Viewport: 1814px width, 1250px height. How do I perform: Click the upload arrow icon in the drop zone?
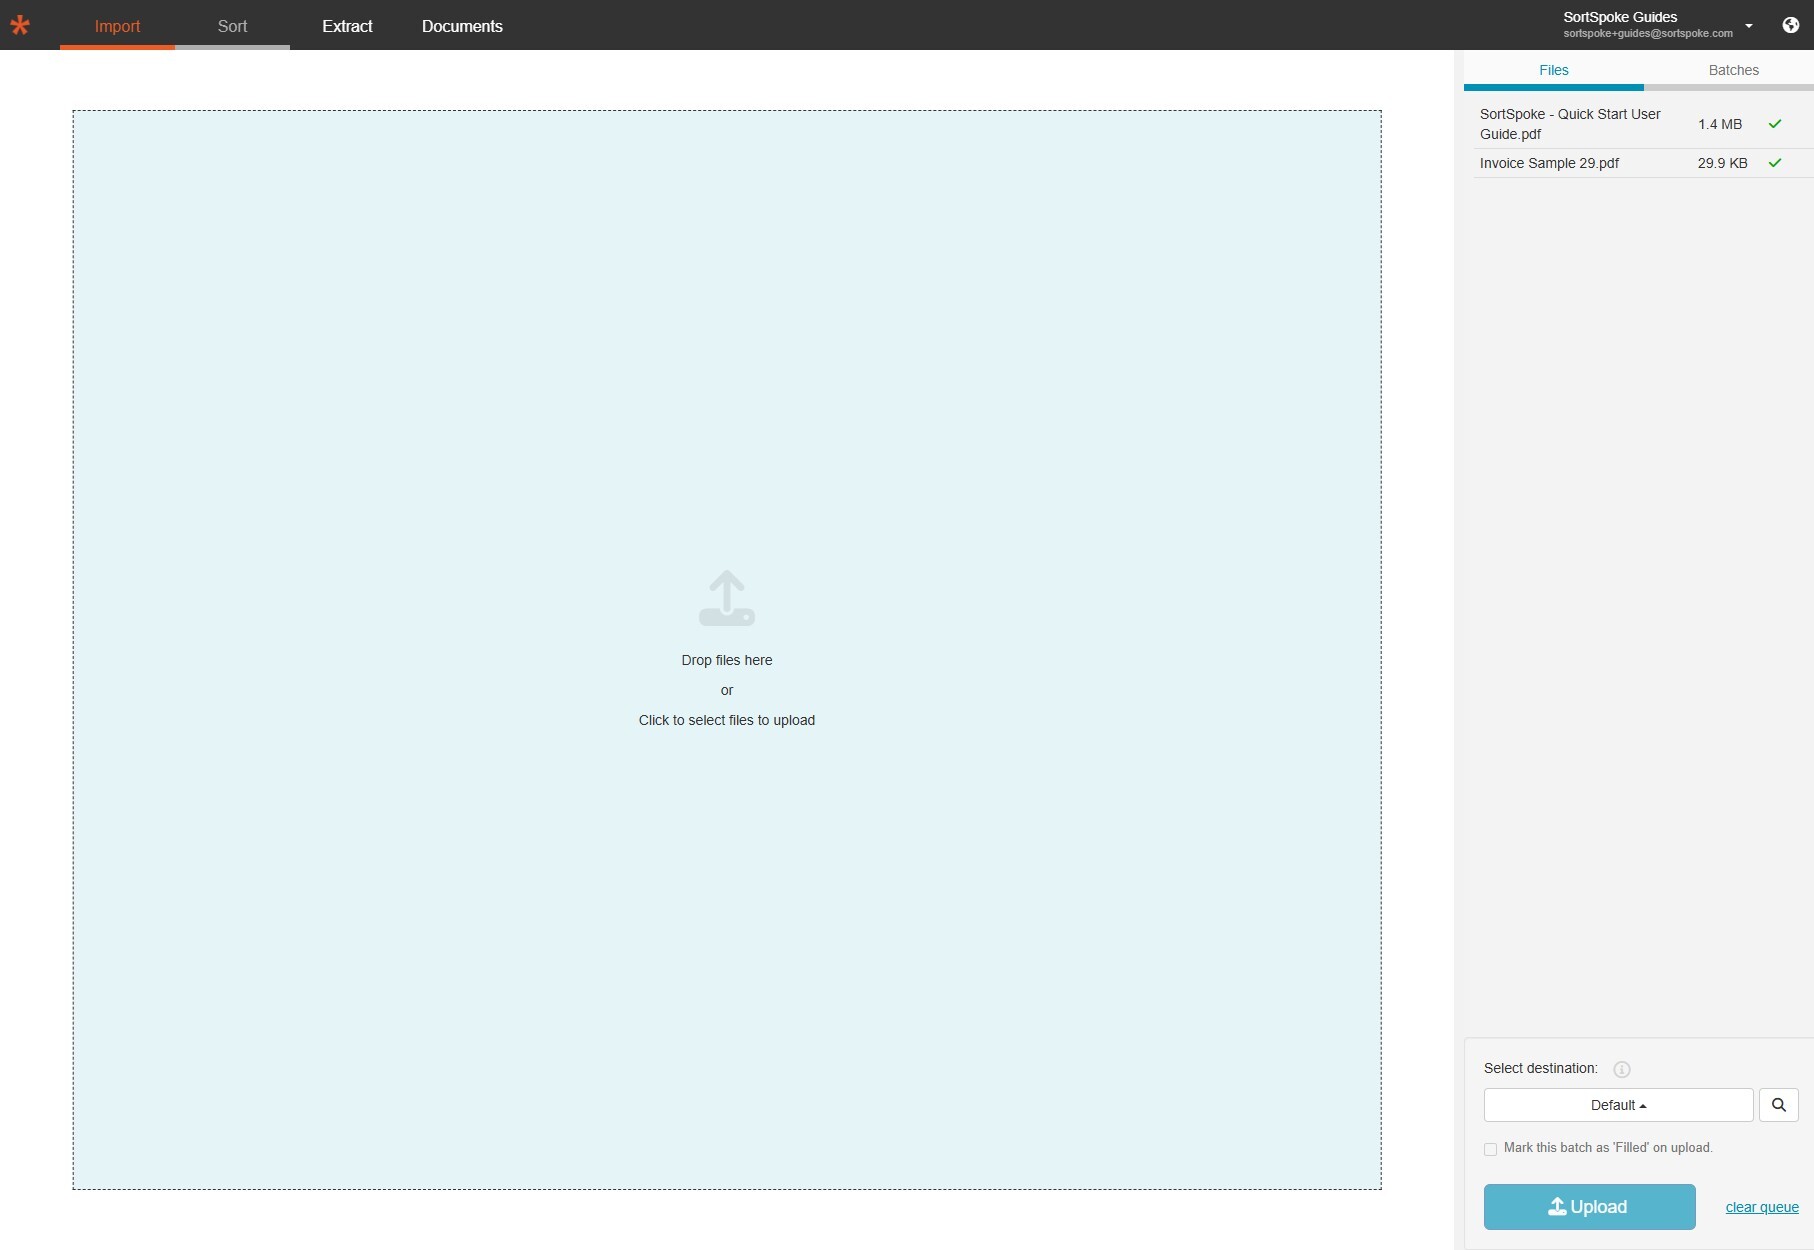[x=726, y=598]
